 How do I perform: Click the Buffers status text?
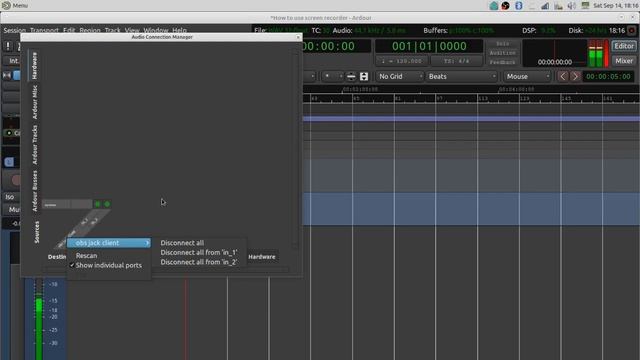458,31
